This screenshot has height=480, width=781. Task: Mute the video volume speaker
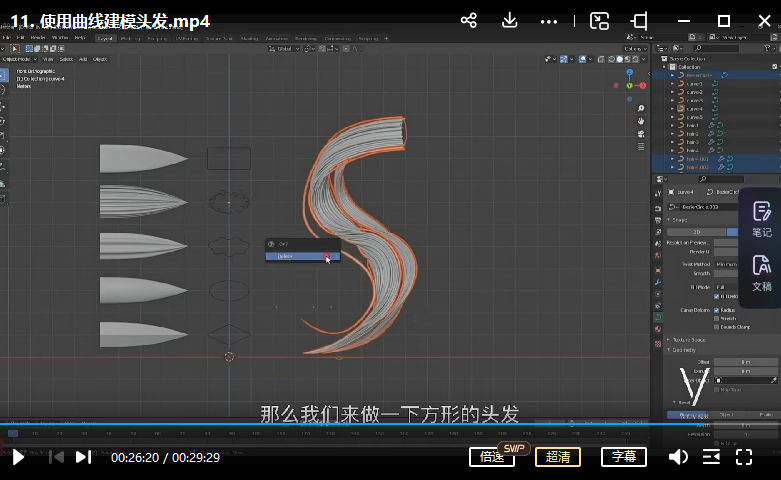point(678,457)
